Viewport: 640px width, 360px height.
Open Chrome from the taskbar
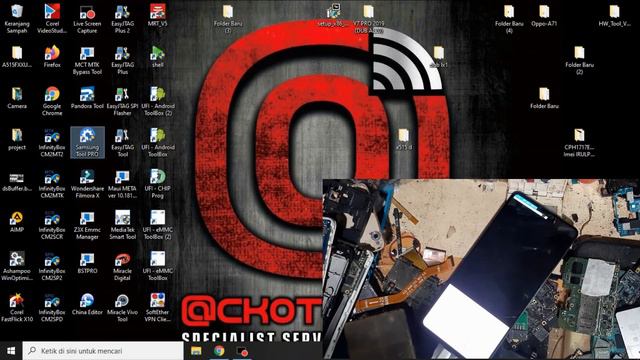click(219, 351)
